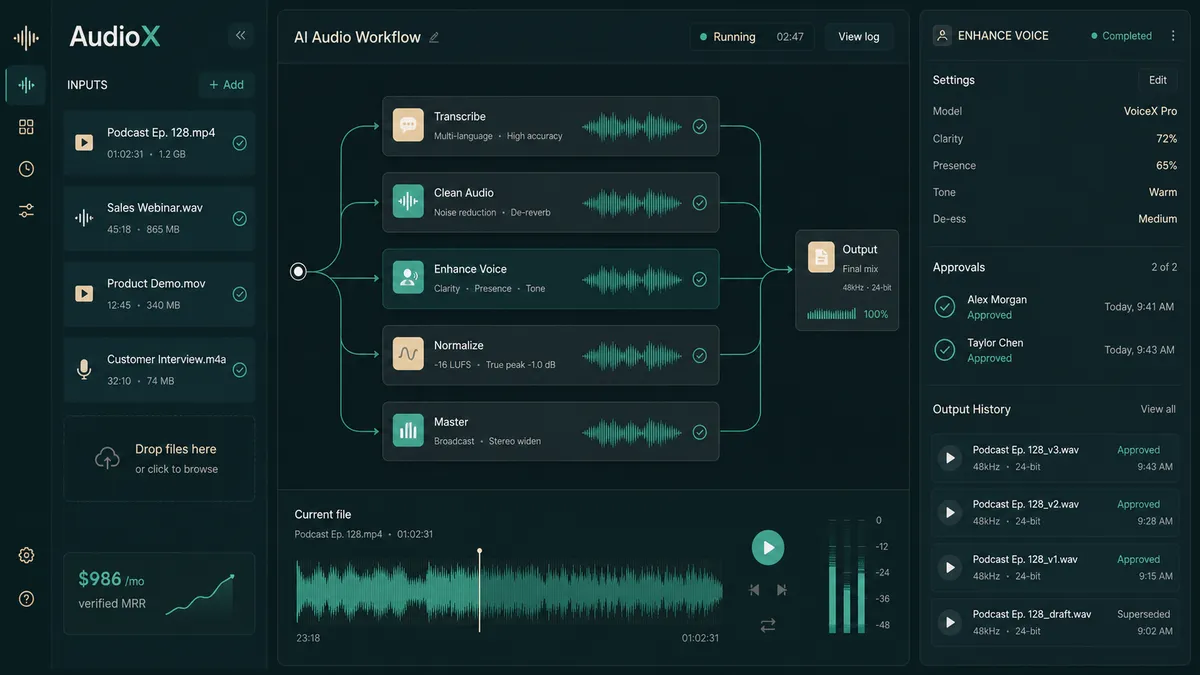The width and height of the screenshot is (1200, 675).
Task: Click the workflow input source node
Action: click(298, 271)
